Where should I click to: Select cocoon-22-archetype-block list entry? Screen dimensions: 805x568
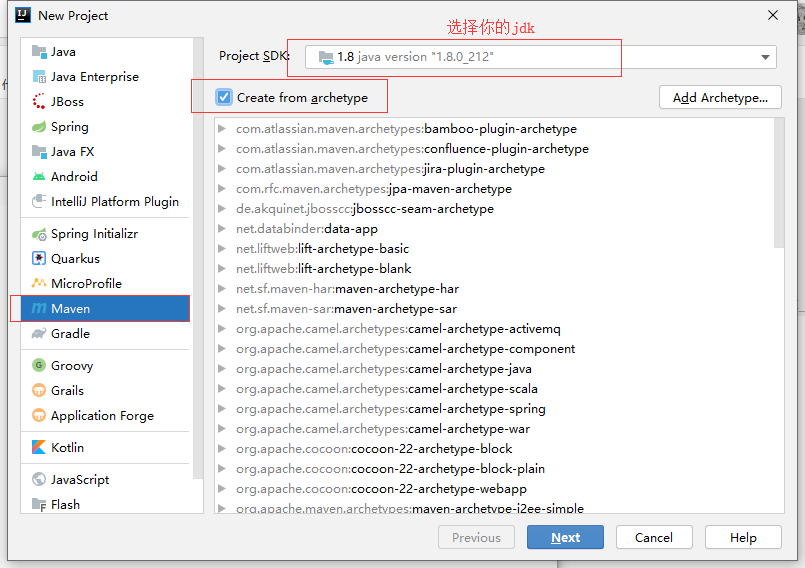(374, 449)
